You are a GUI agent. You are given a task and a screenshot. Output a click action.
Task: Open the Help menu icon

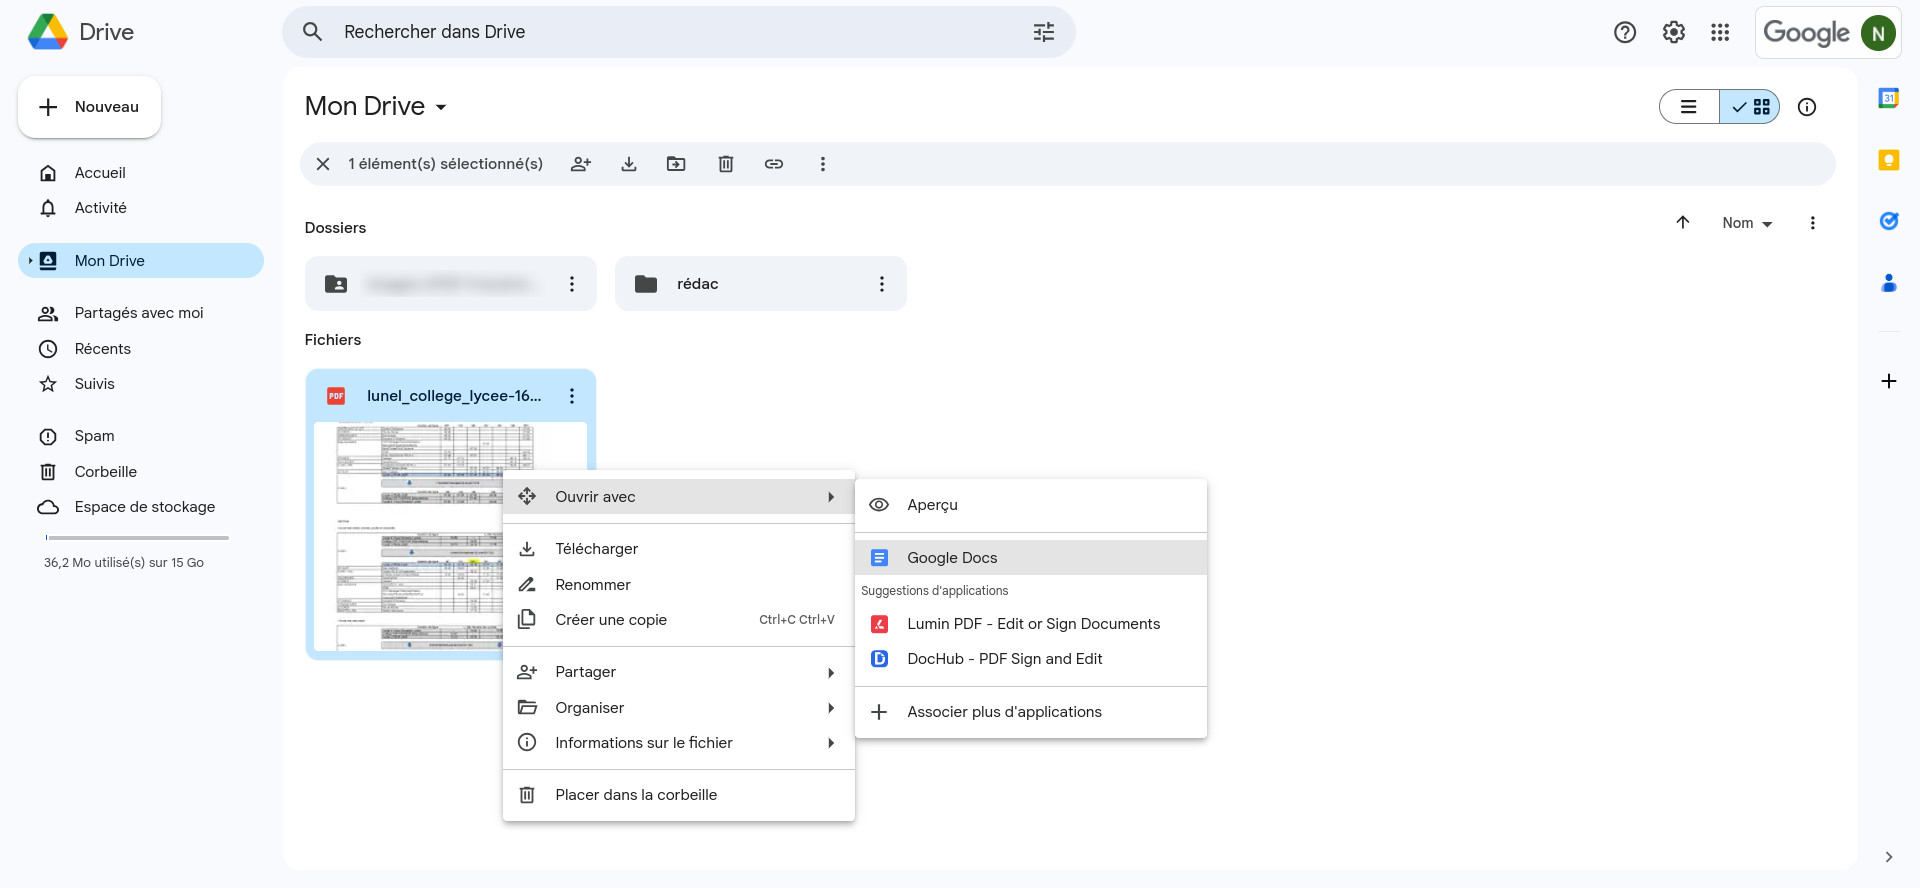click(x=1625, y=32)
